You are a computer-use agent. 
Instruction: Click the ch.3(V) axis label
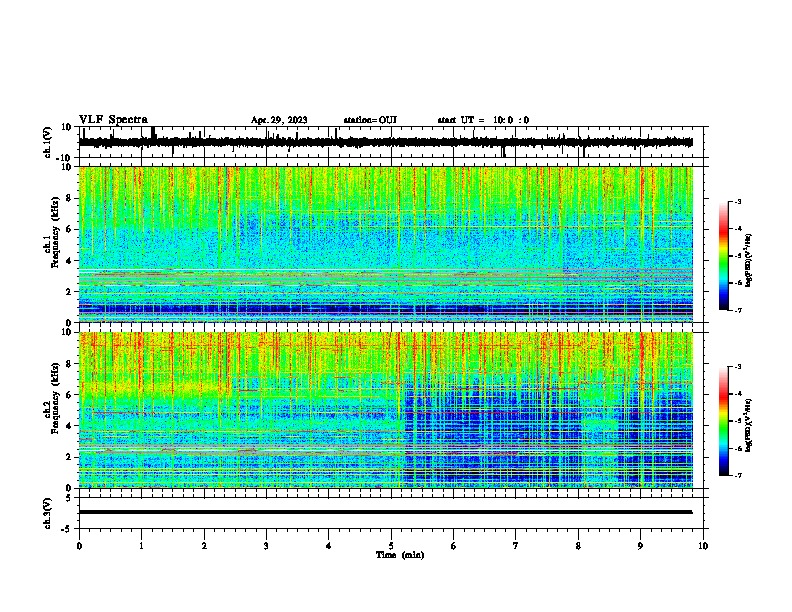48,514
